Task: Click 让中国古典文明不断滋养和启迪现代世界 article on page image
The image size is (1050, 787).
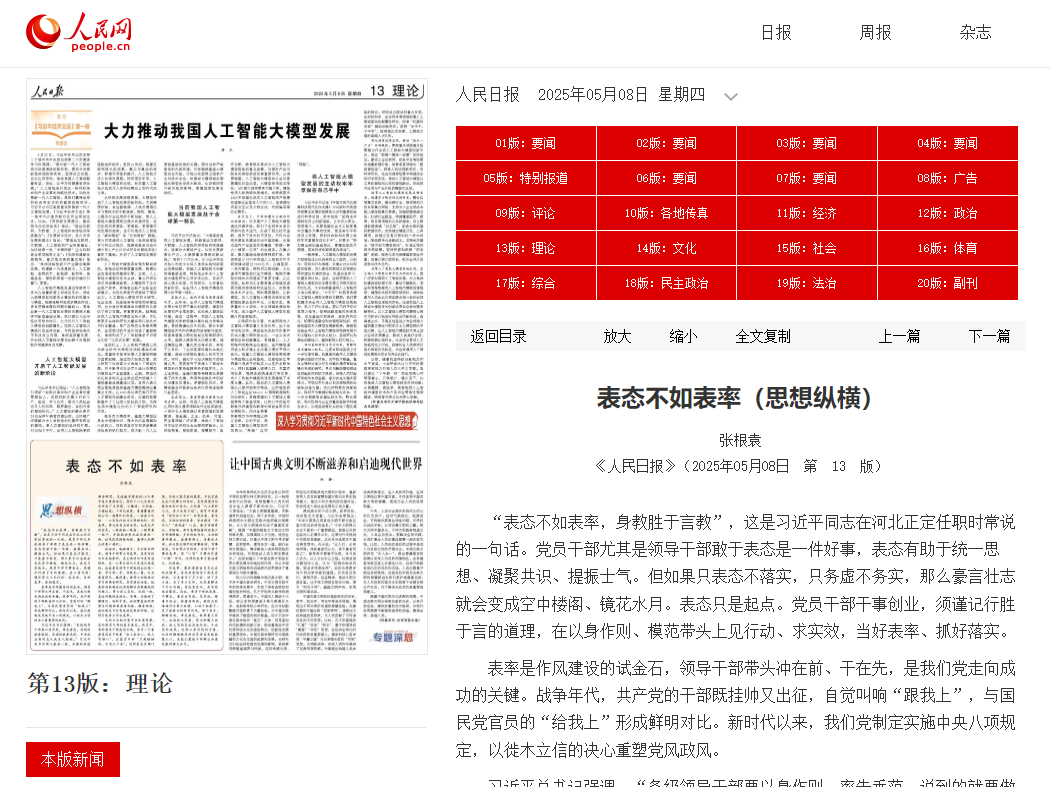Action: (326, 464)
